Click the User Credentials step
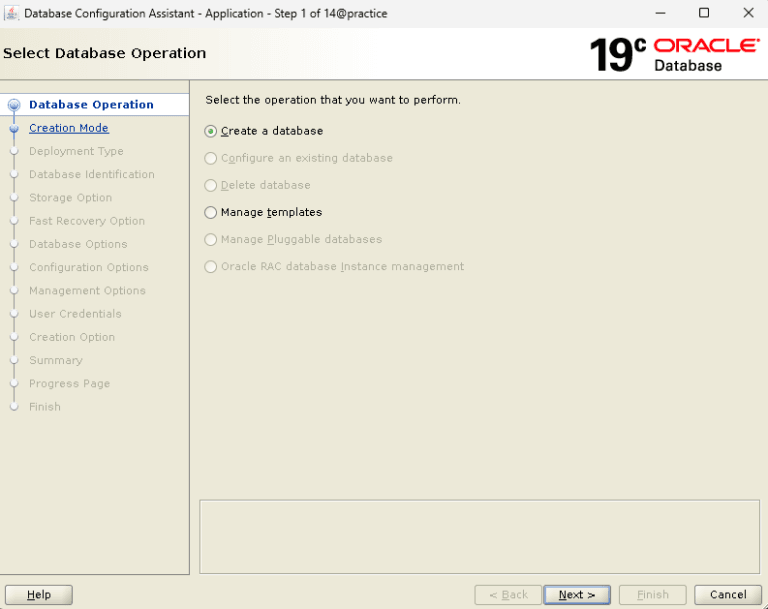The image size is (768, 609). coord(75,314)
